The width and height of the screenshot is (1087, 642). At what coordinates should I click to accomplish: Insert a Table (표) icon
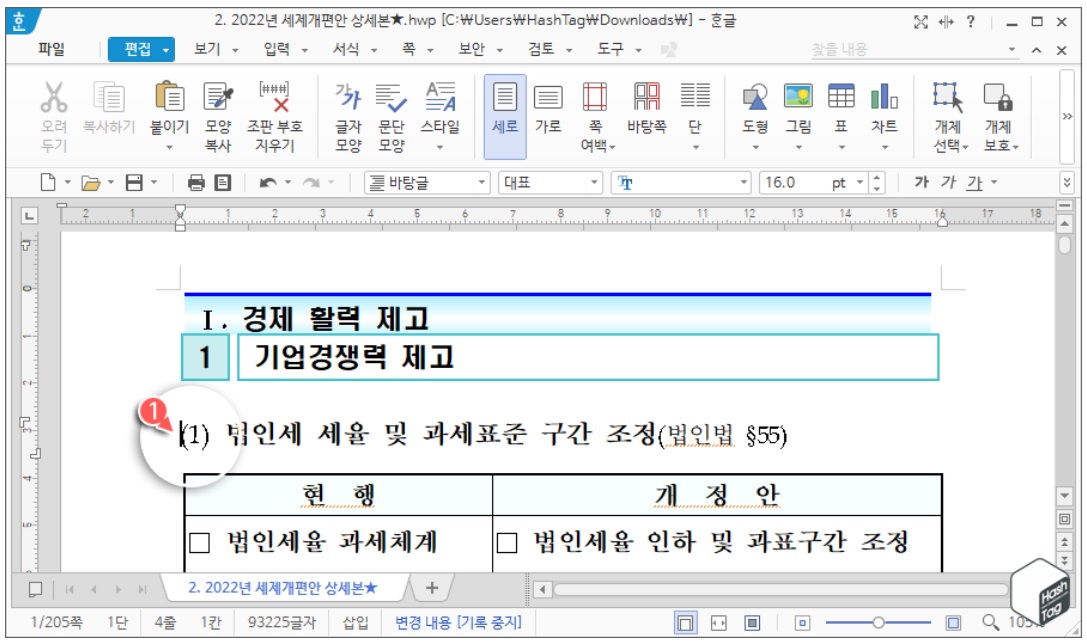tap(841, 96)
